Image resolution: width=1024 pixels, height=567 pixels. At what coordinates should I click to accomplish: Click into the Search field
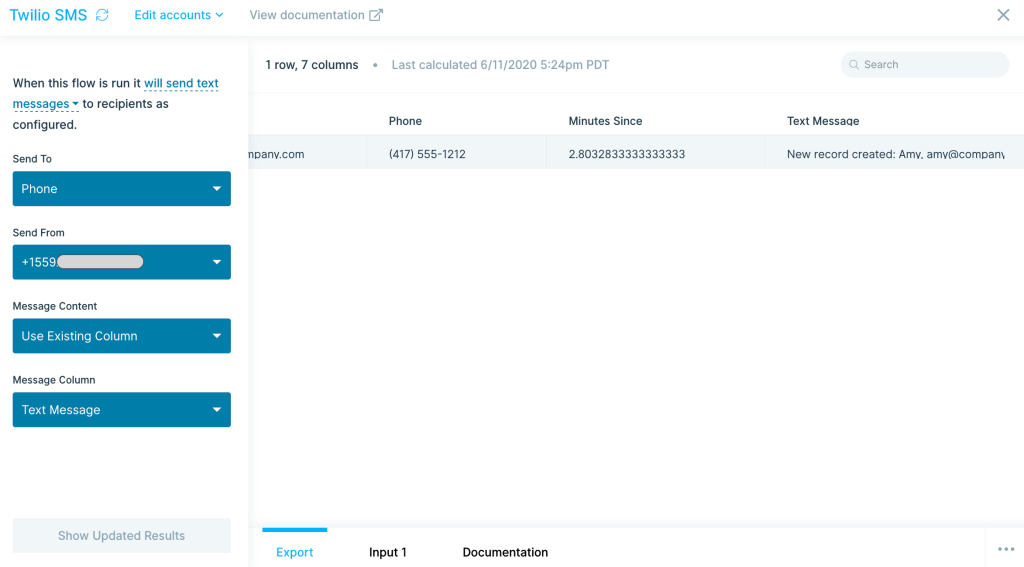point(925,65)
